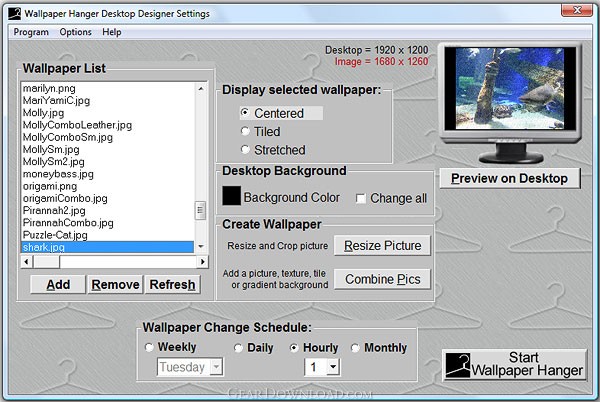Select origamiCombo.jpg in the list
The height and width of the screenshot is (402, 600).
(108, 199)
